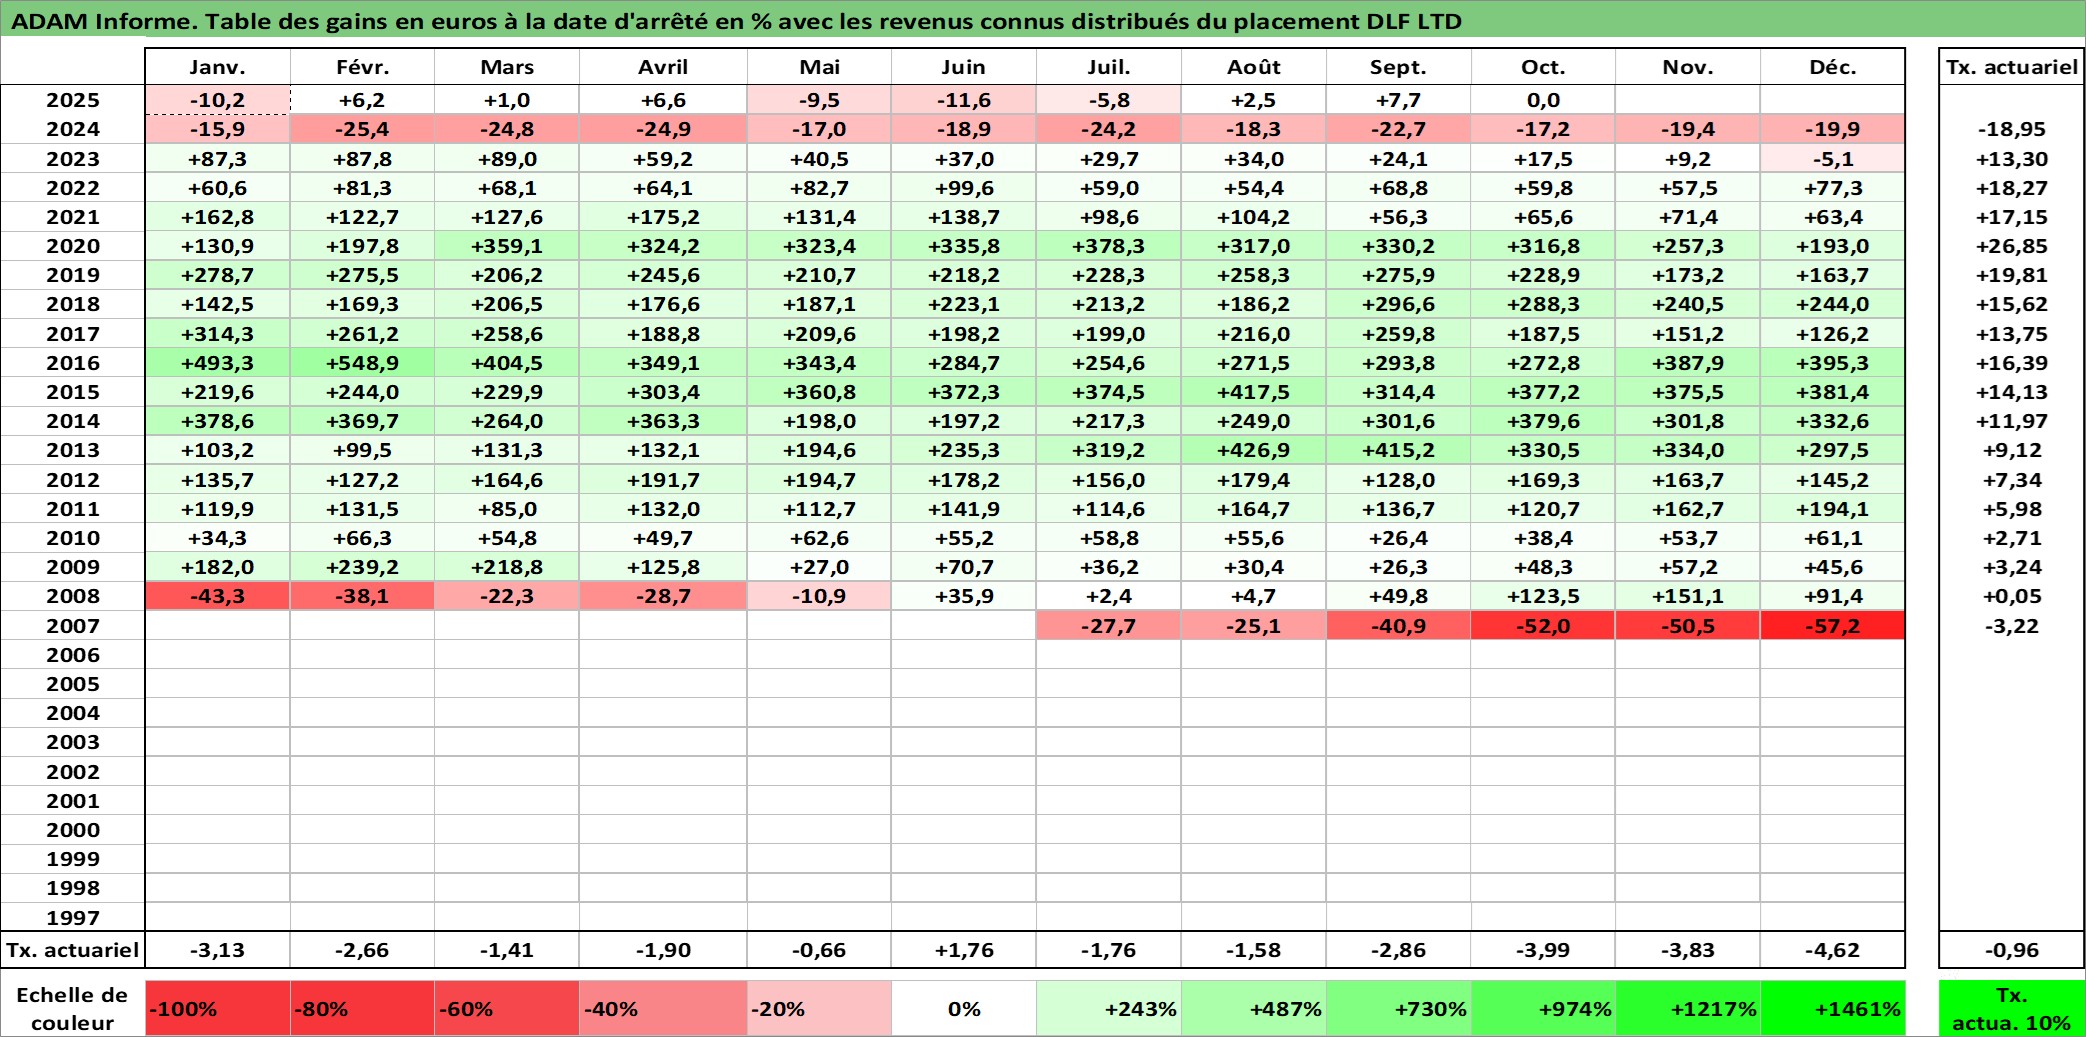Select the Sept. column header

[x=1398, y=67]
